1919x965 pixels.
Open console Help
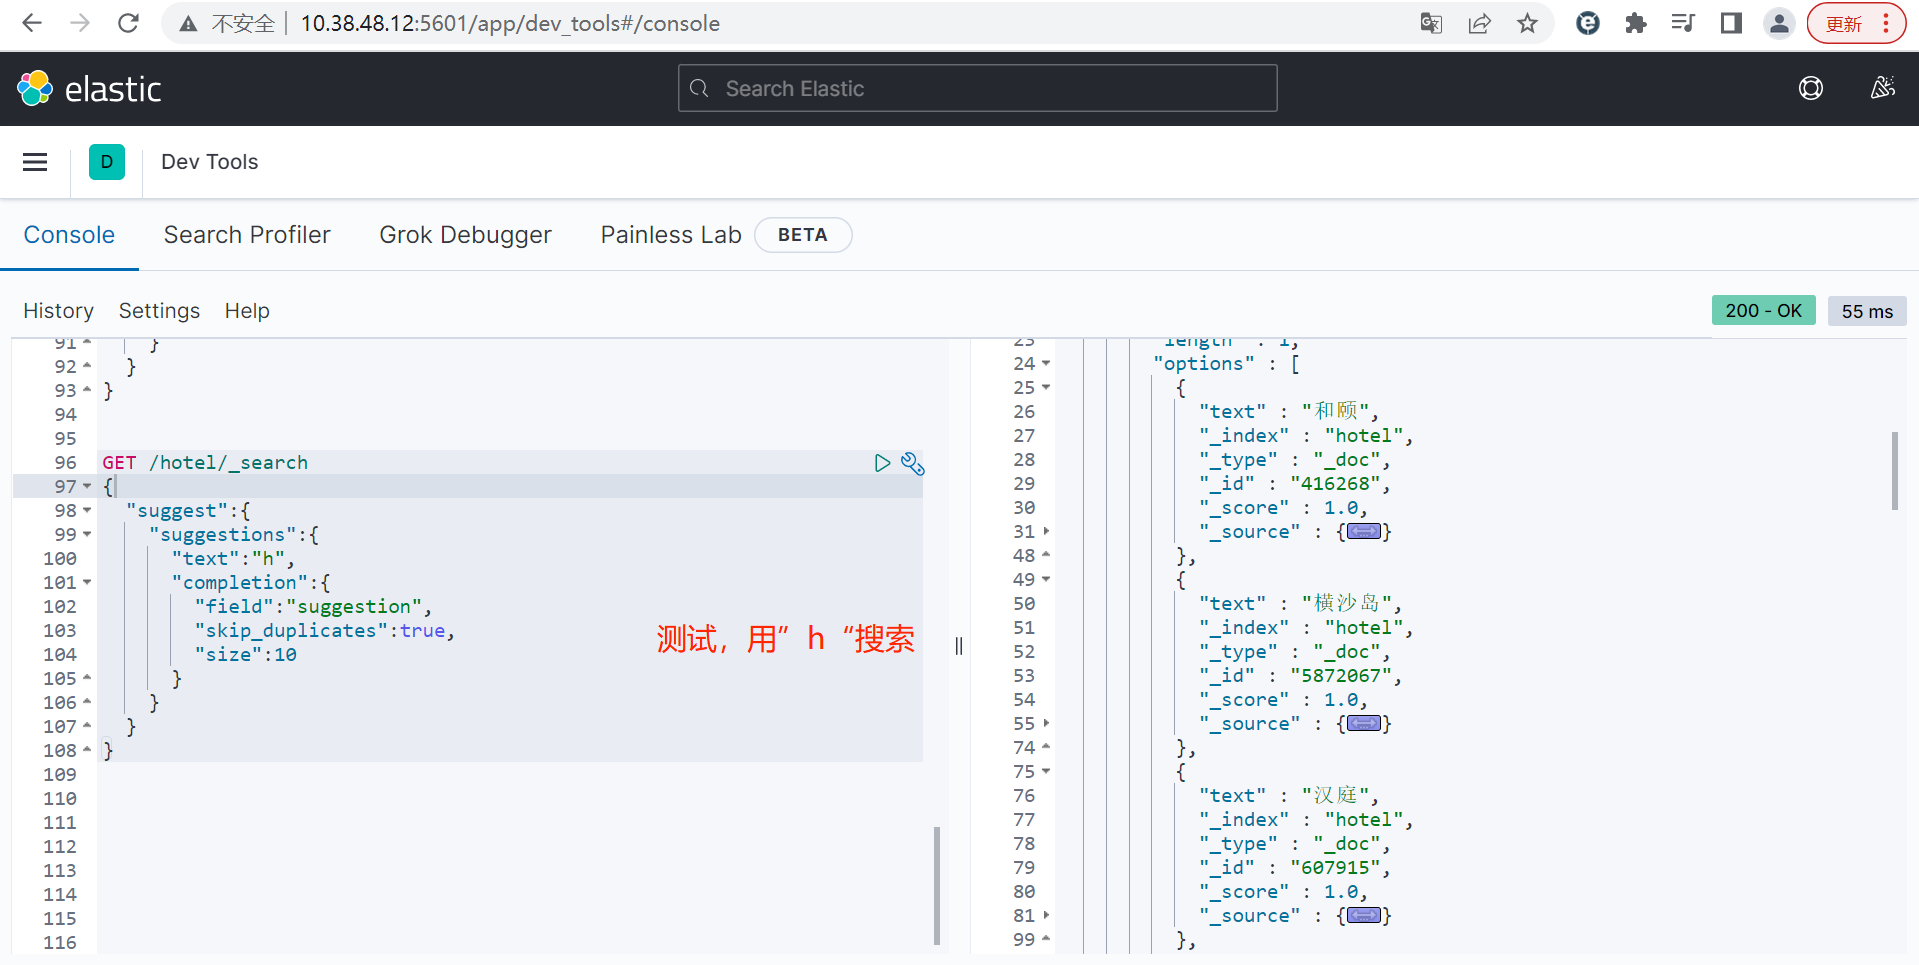(x=247, y=311)
